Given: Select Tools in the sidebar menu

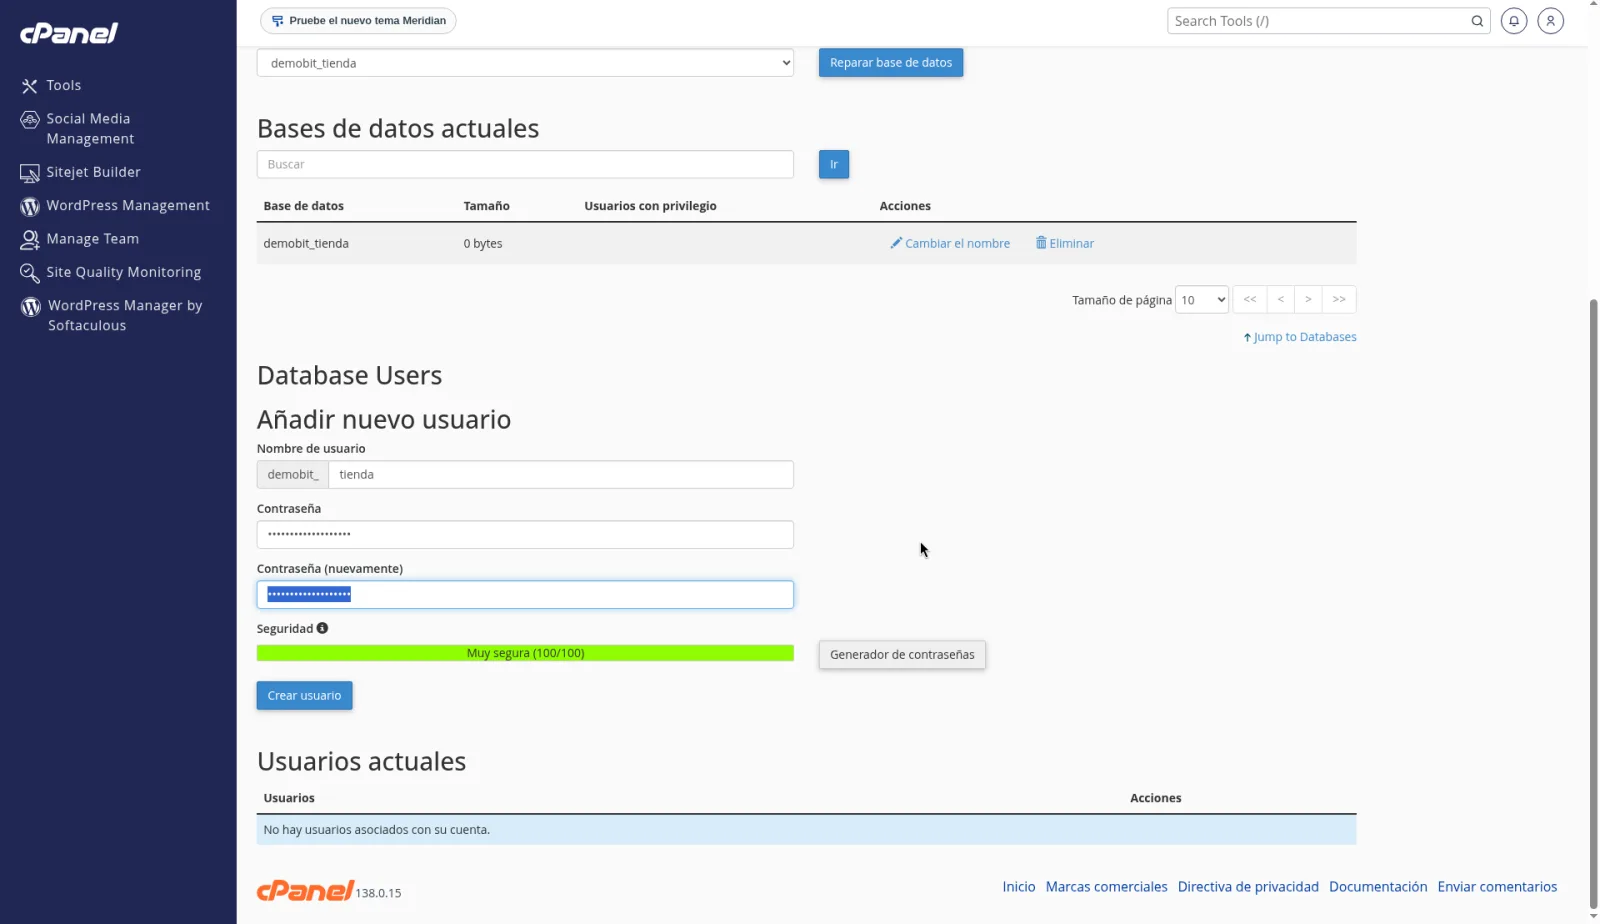Looking at the screenshot, I should 64,86.
